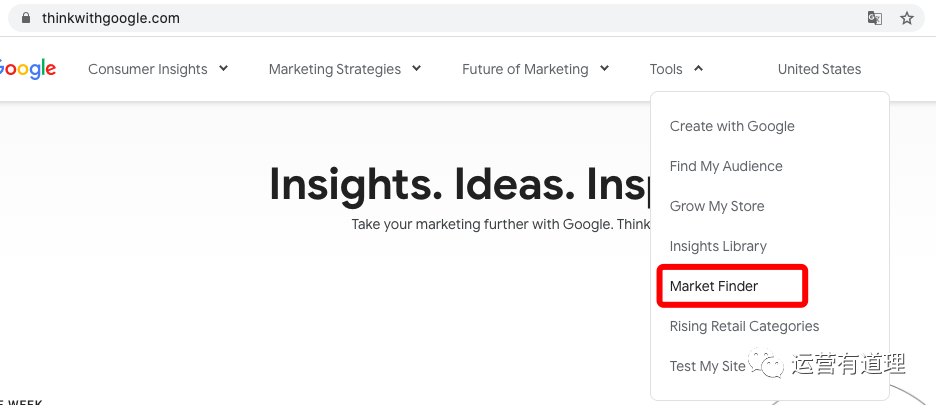Image resolution: width=936 pixels, height=405 pixels.
Task: Open Rising Retail Categories tool
Action: [744, 326]
